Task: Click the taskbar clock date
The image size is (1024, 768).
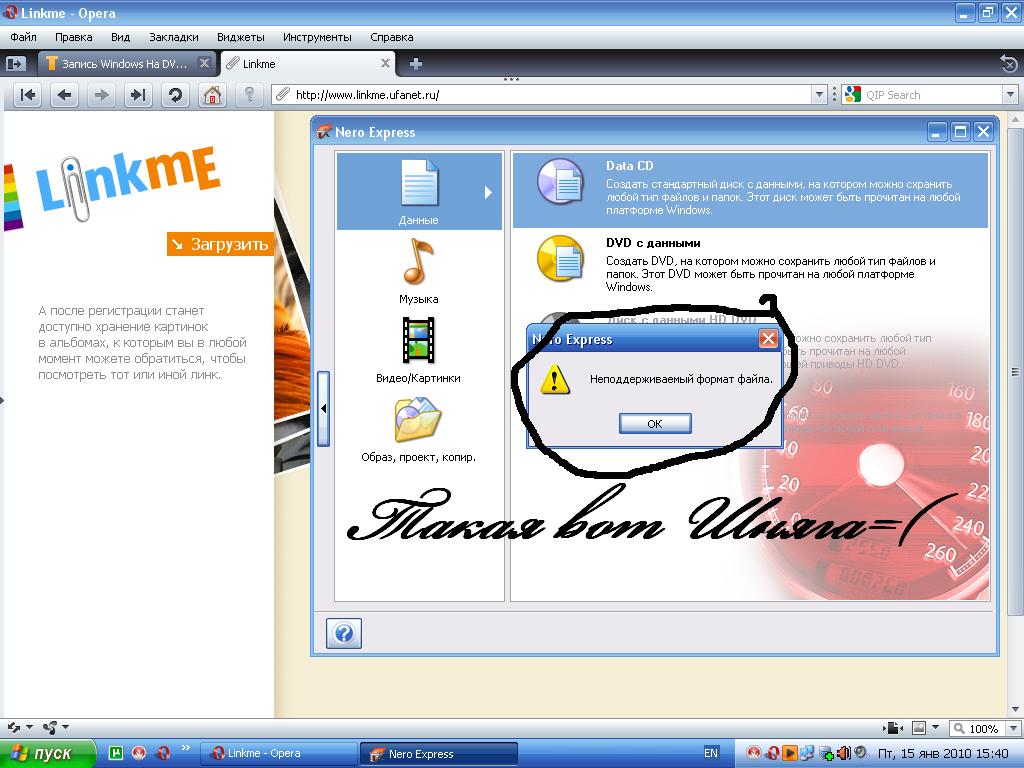Action: tap(943, 754)
